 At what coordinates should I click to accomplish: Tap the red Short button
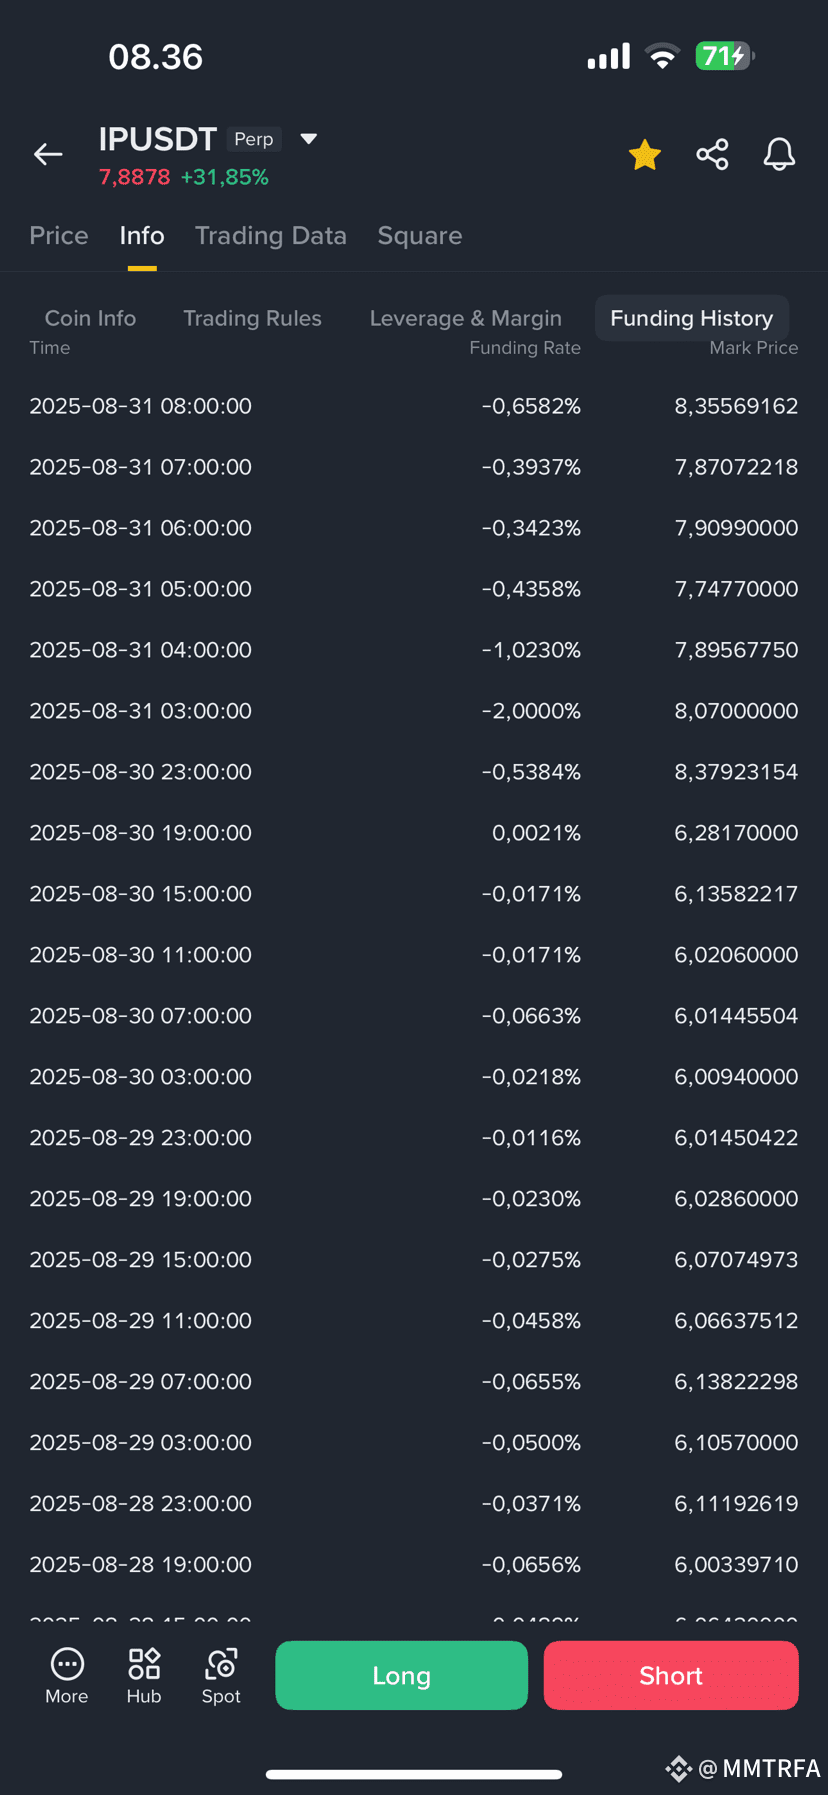671,1675
